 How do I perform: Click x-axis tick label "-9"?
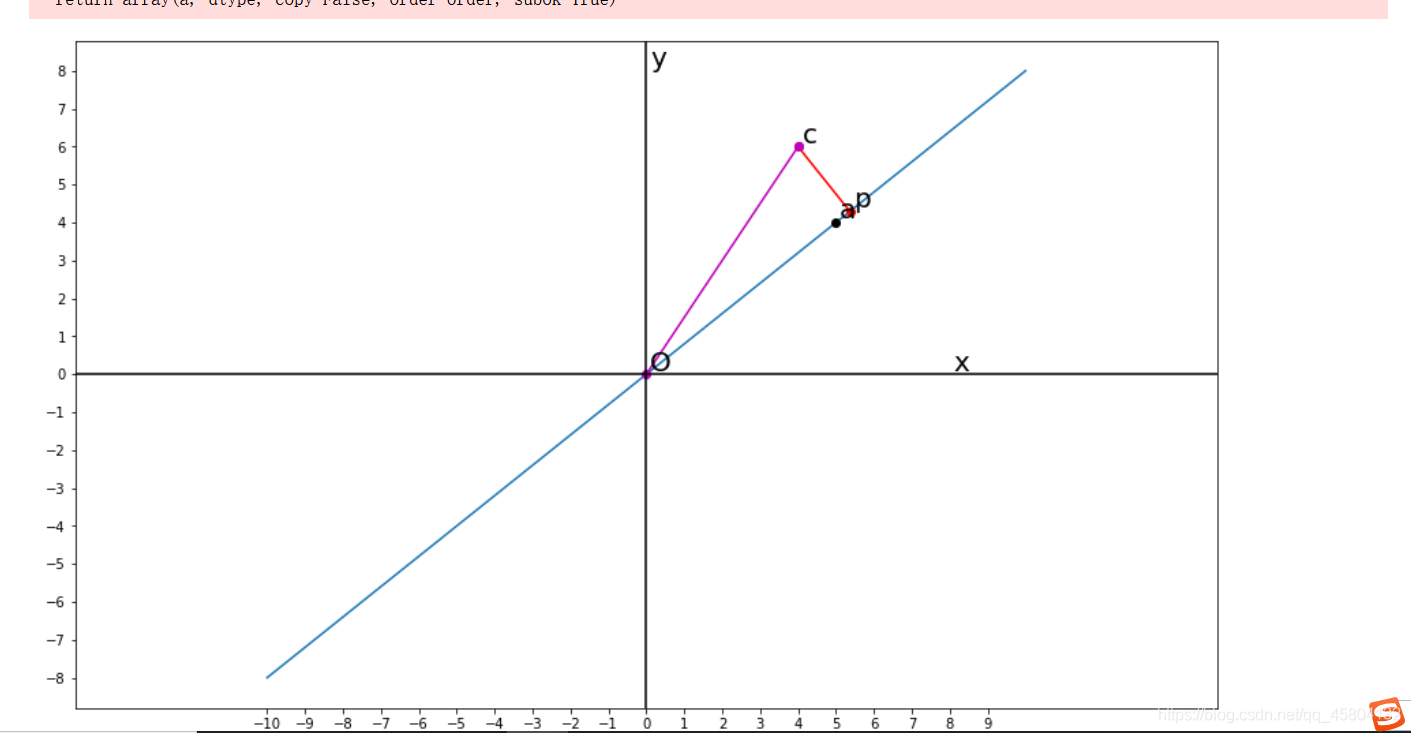[304, 723]
